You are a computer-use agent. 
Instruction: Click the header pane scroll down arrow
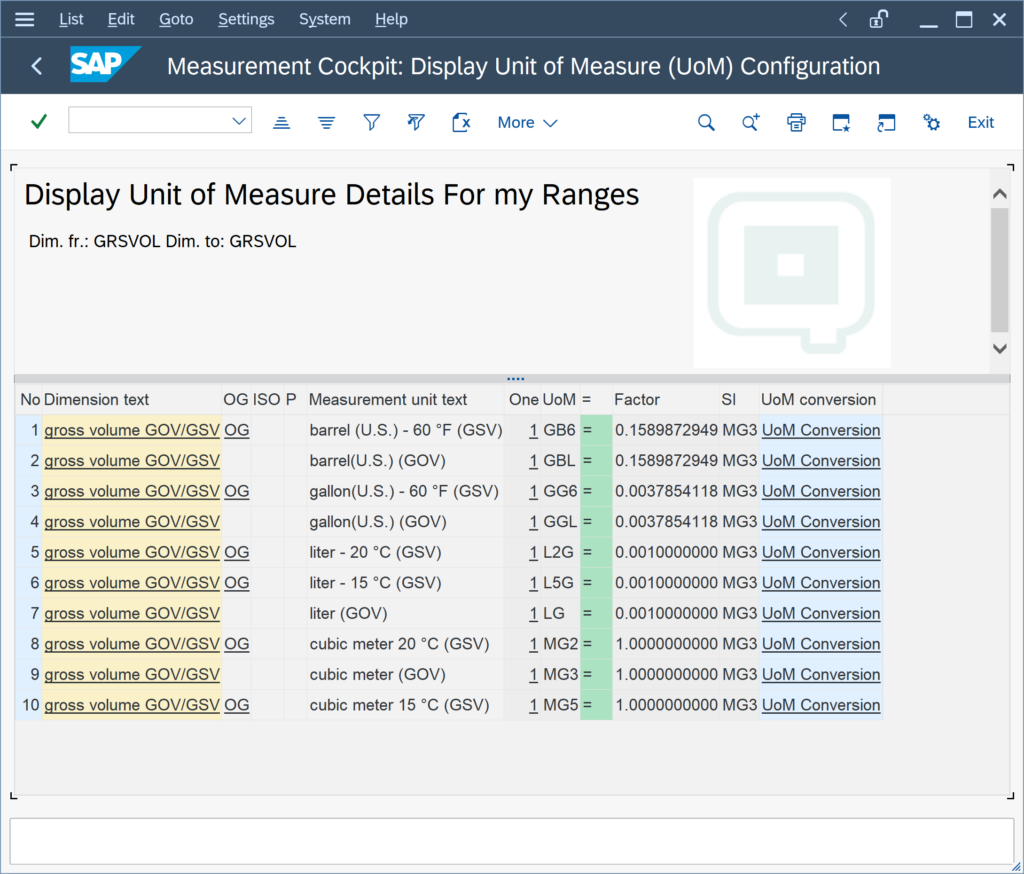999,348
